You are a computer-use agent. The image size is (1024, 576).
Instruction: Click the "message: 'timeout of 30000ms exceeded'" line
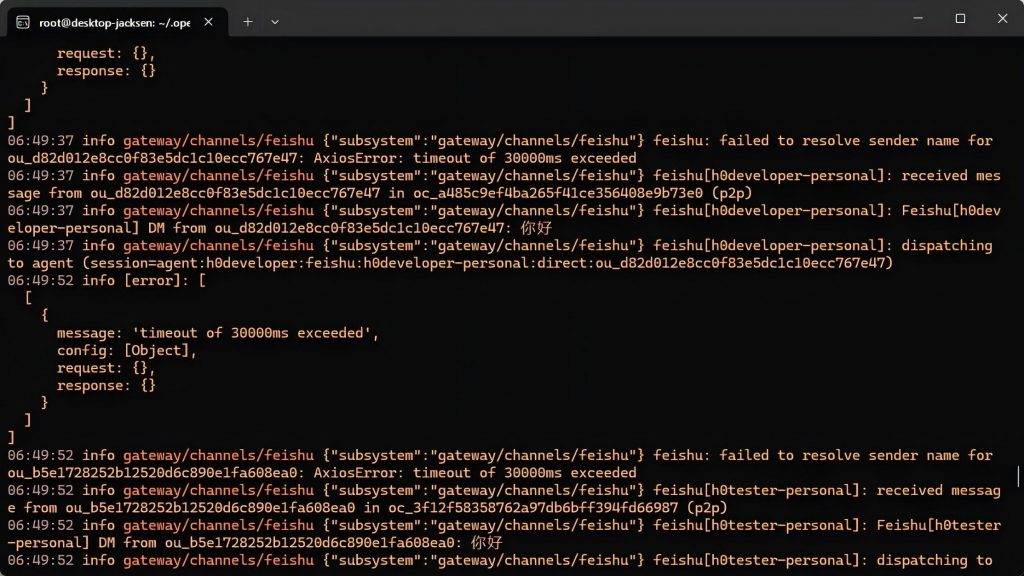pos(218,333)
